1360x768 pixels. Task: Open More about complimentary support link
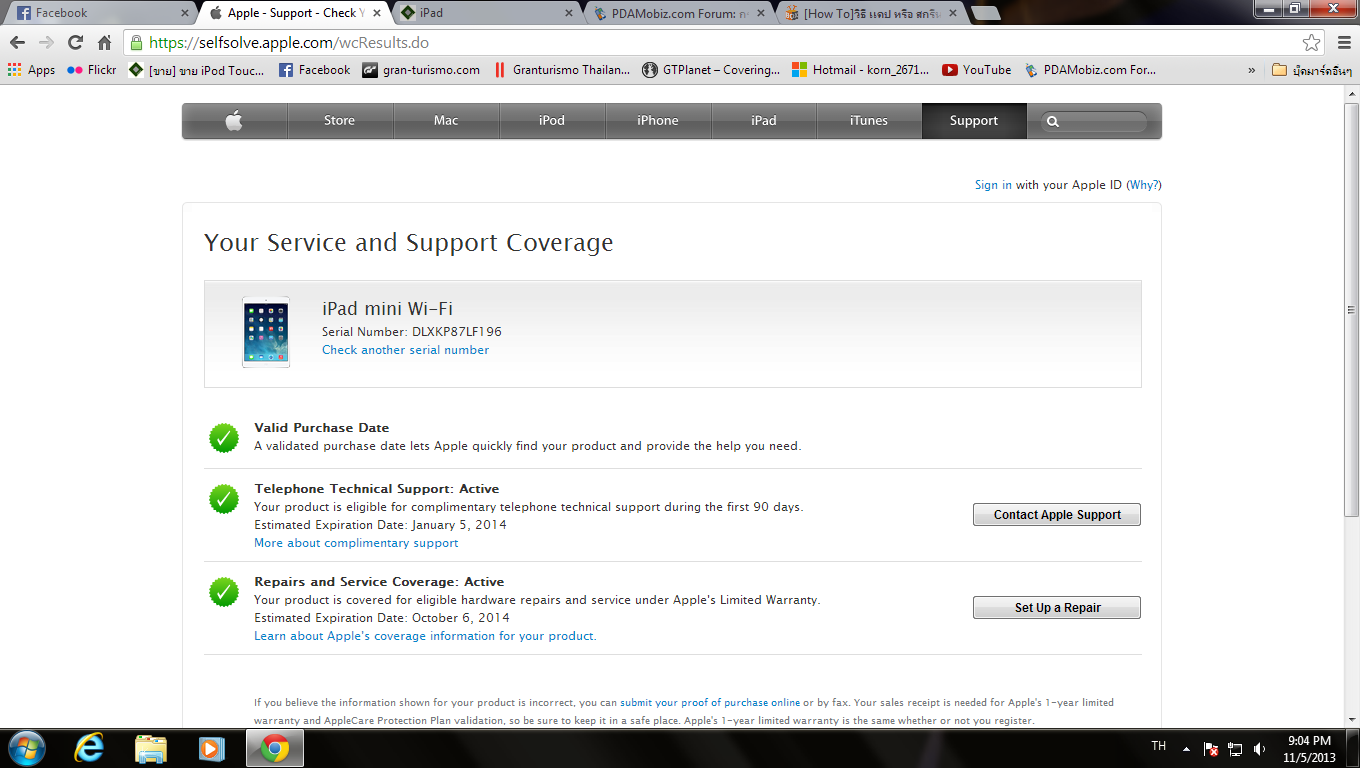point(356,543)
